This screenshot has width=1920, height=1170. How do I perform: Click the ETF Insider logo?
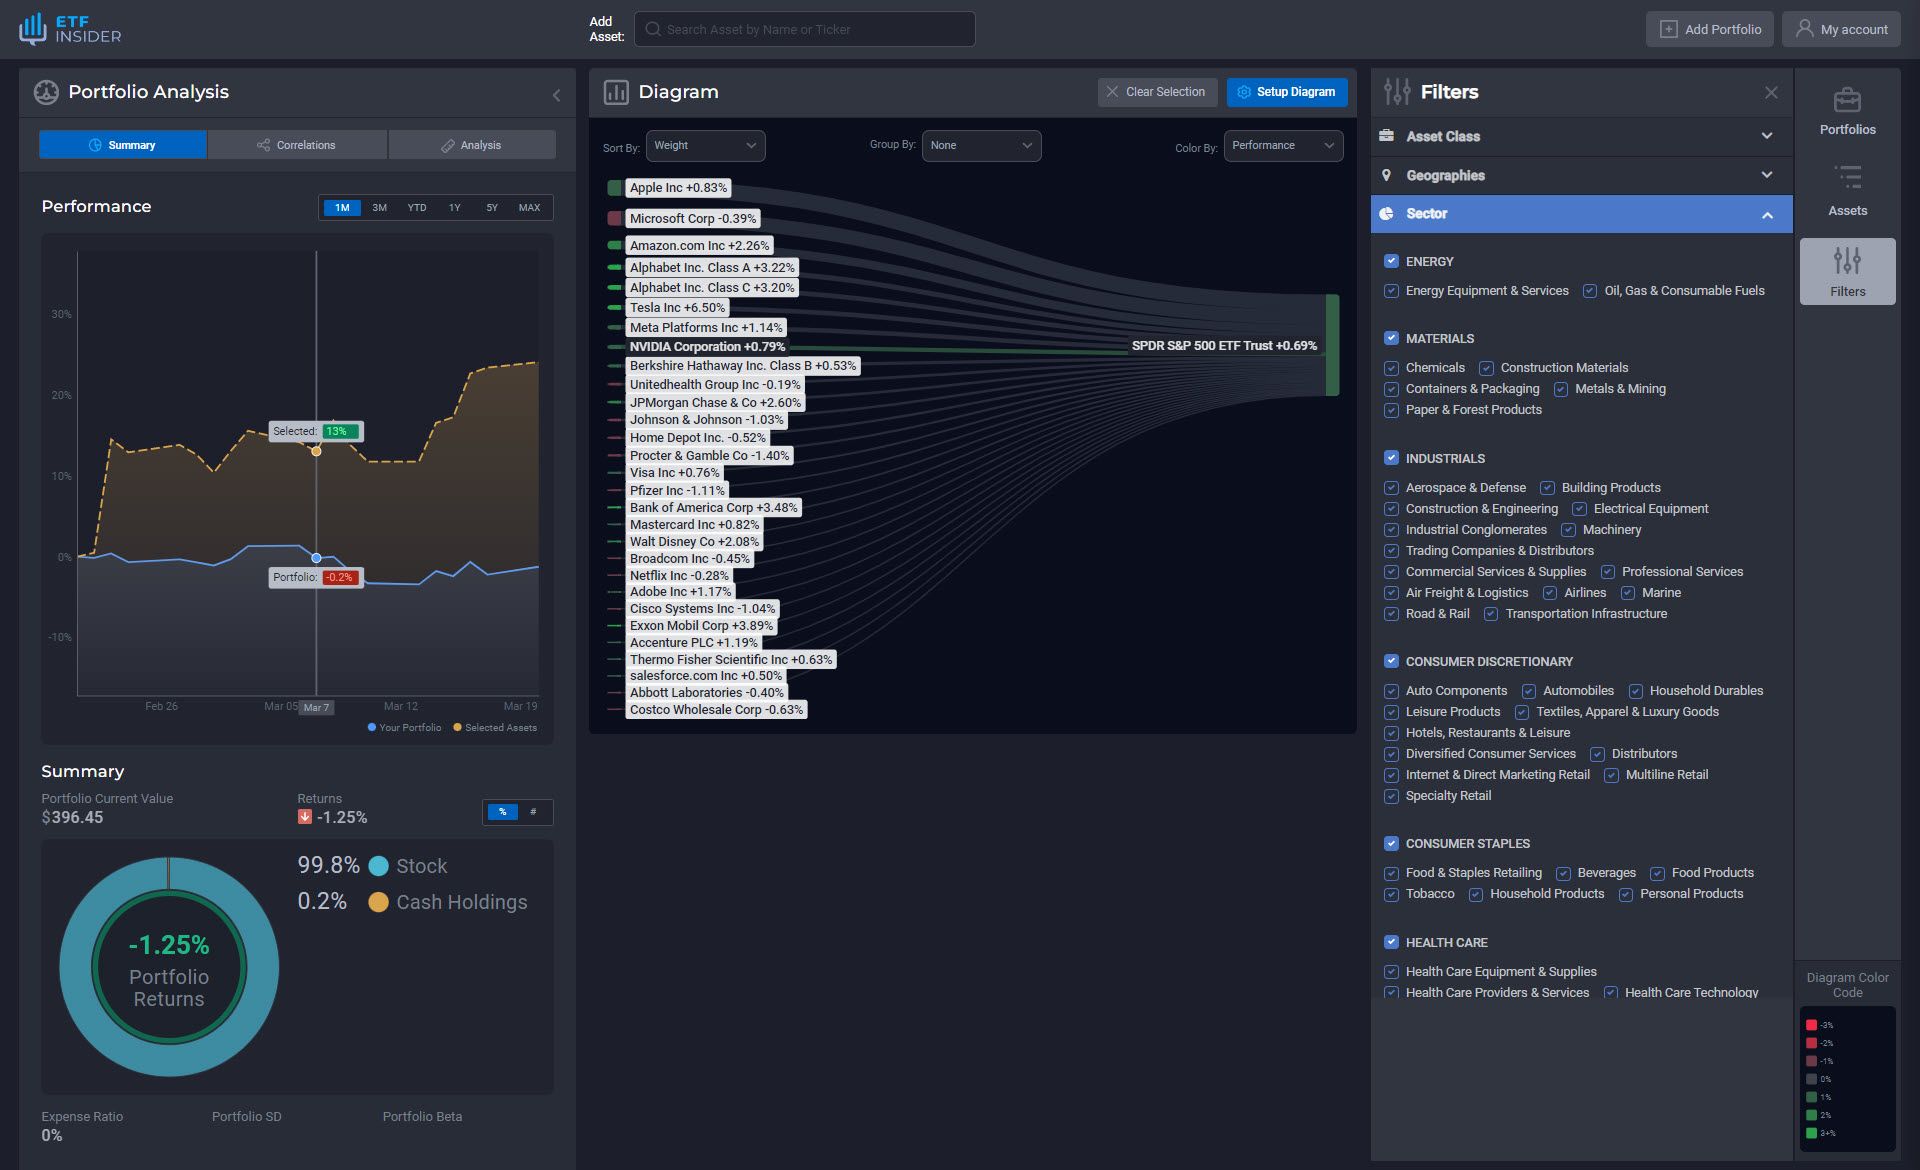pyautogui.click(x=70, y=29)
